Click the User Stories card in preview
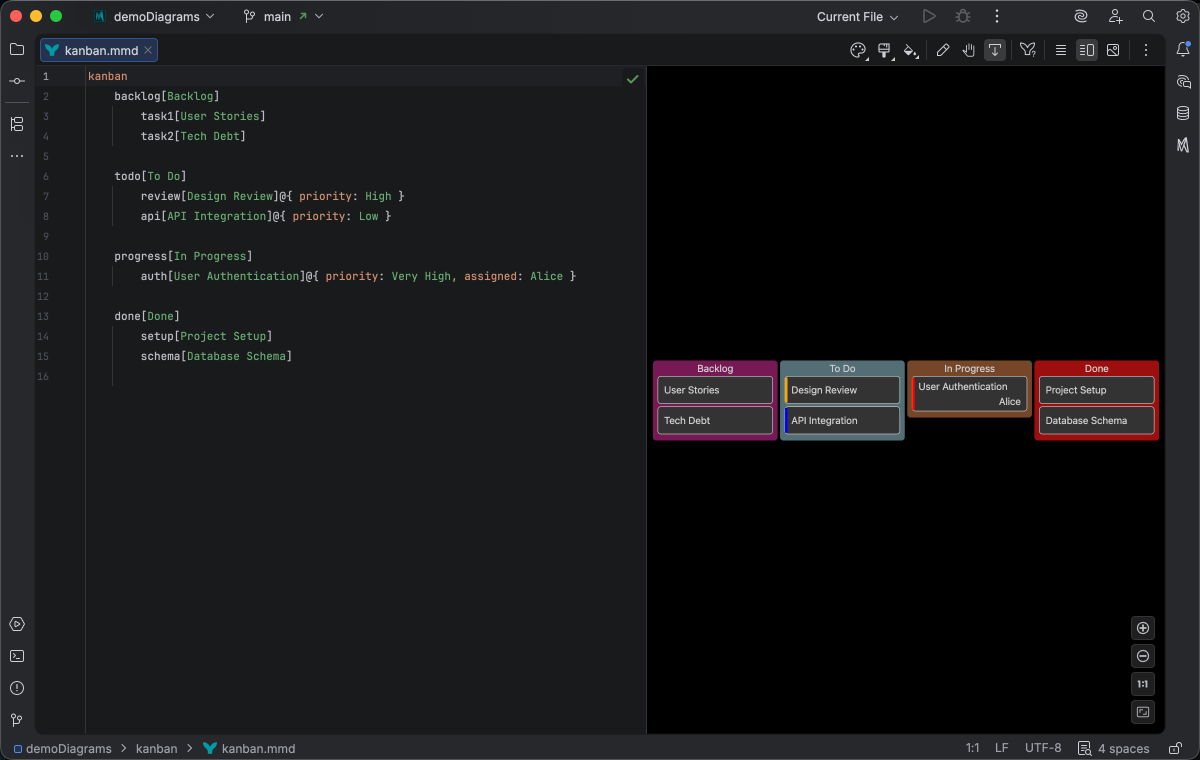The image size is (1200, 760). (715, 390)
